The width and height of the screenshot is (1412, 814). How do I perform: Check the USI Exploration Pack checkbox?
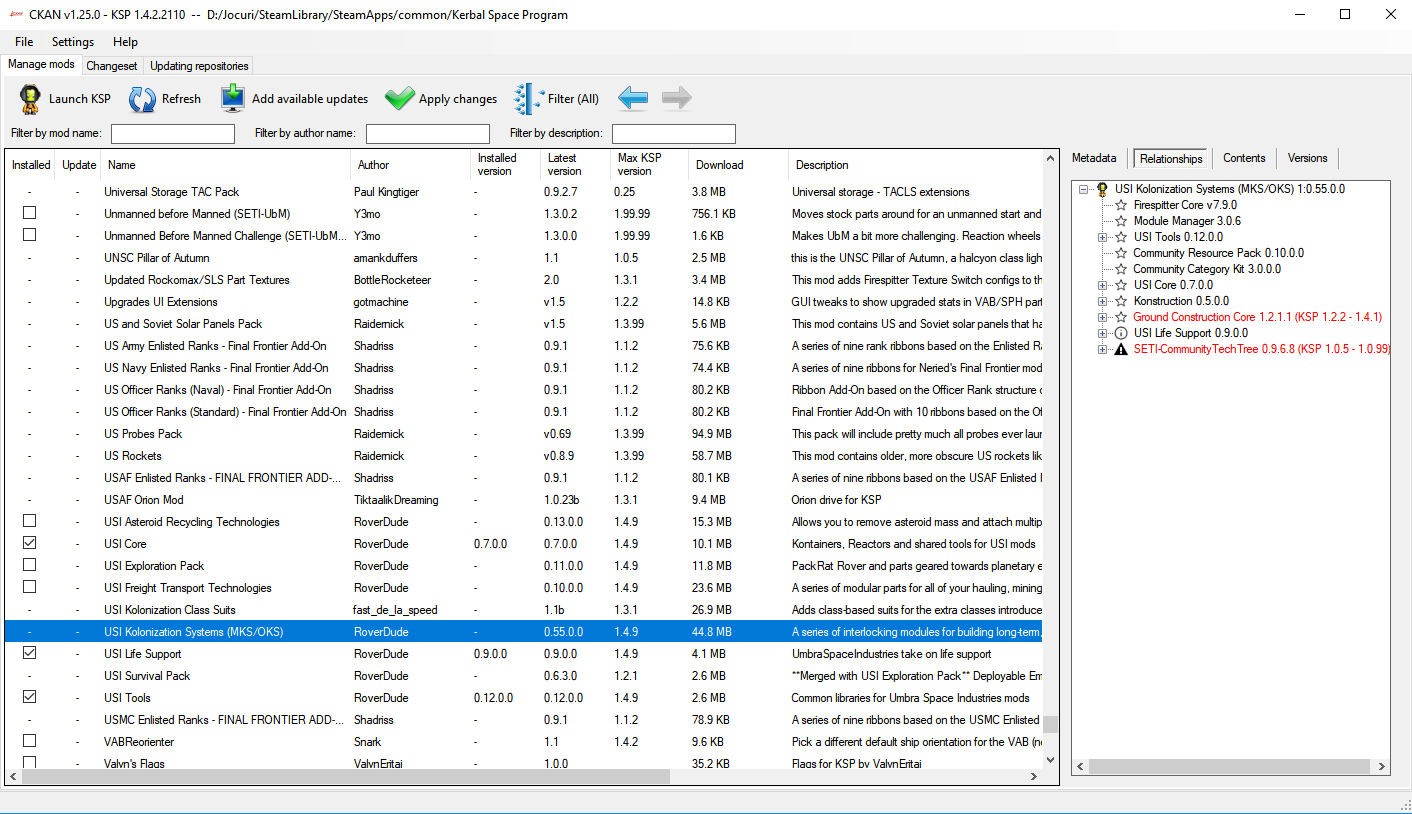tap(30, 565)
